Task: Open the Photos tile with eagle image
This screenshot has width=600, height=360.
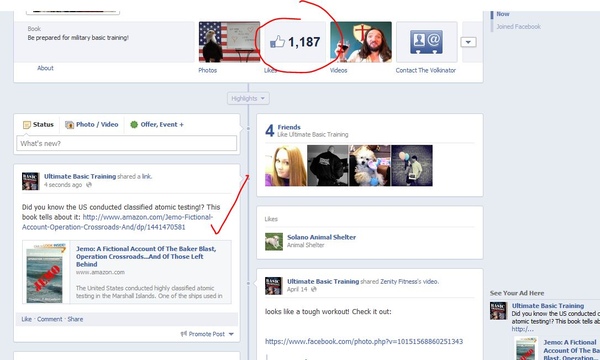Action: [229, 42]
